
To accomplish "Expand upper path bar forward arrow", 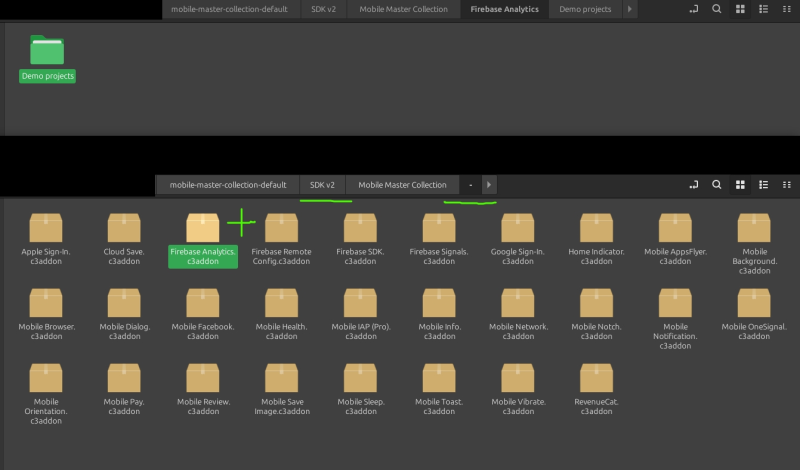I will pyautogui.click(x=630, y=9).
